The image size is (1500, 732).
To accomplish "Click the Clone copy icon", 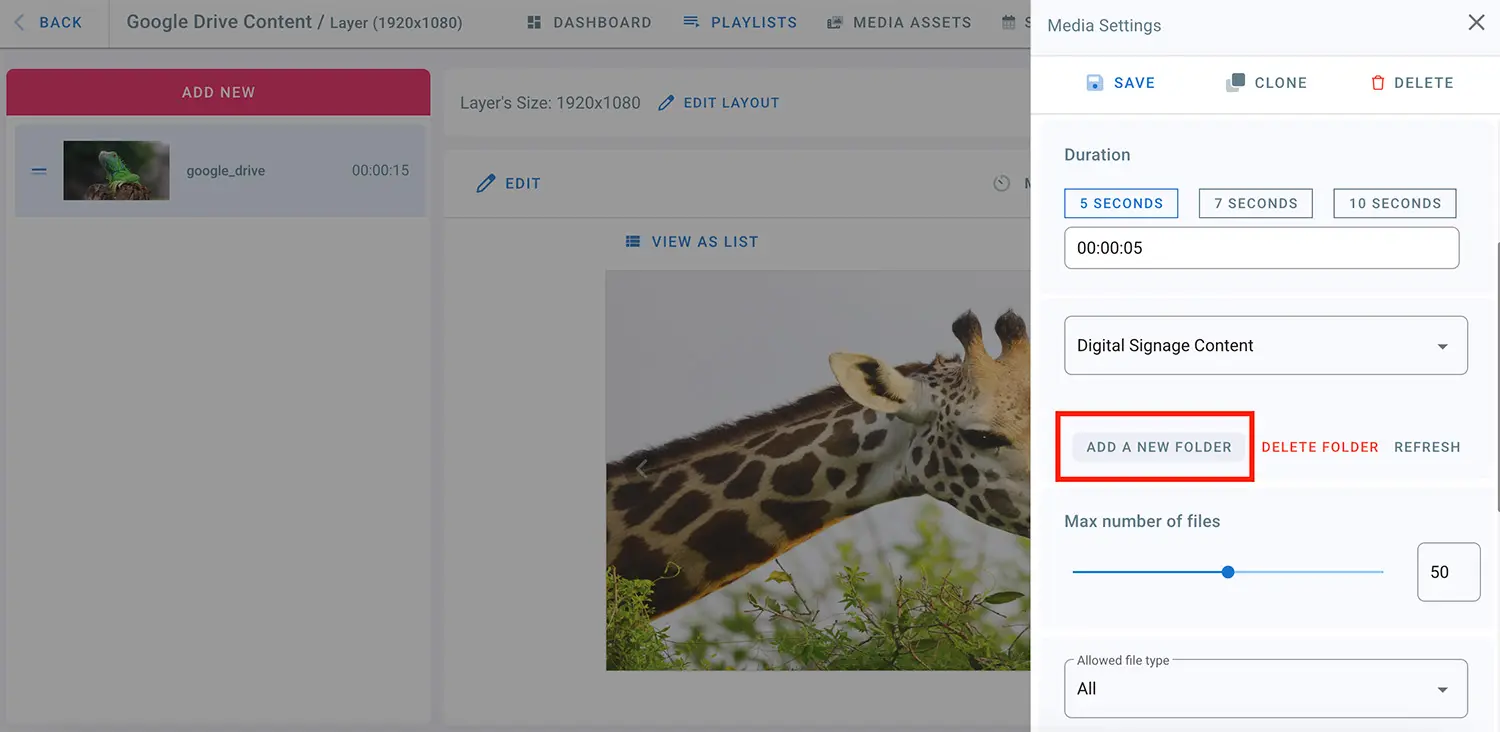I will [1236, 83].
